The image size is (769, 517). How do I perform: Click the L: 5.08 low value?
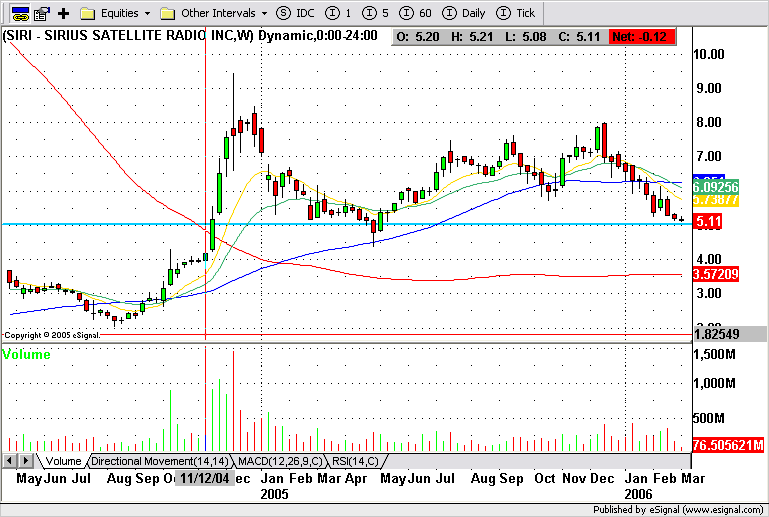pos(526,37)
